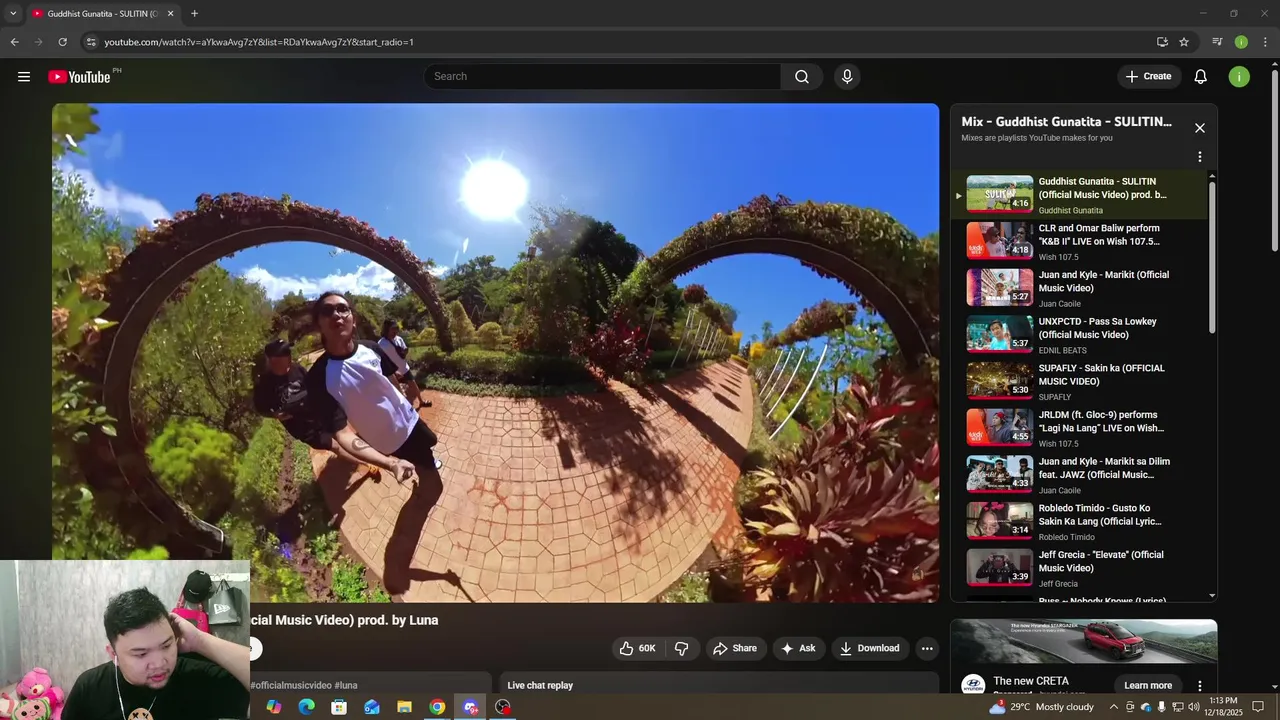Image resolution: width=1280 pixels, height=720 pixels.
Task: Close the Mix playlist panel
Action: [1200, 128]
